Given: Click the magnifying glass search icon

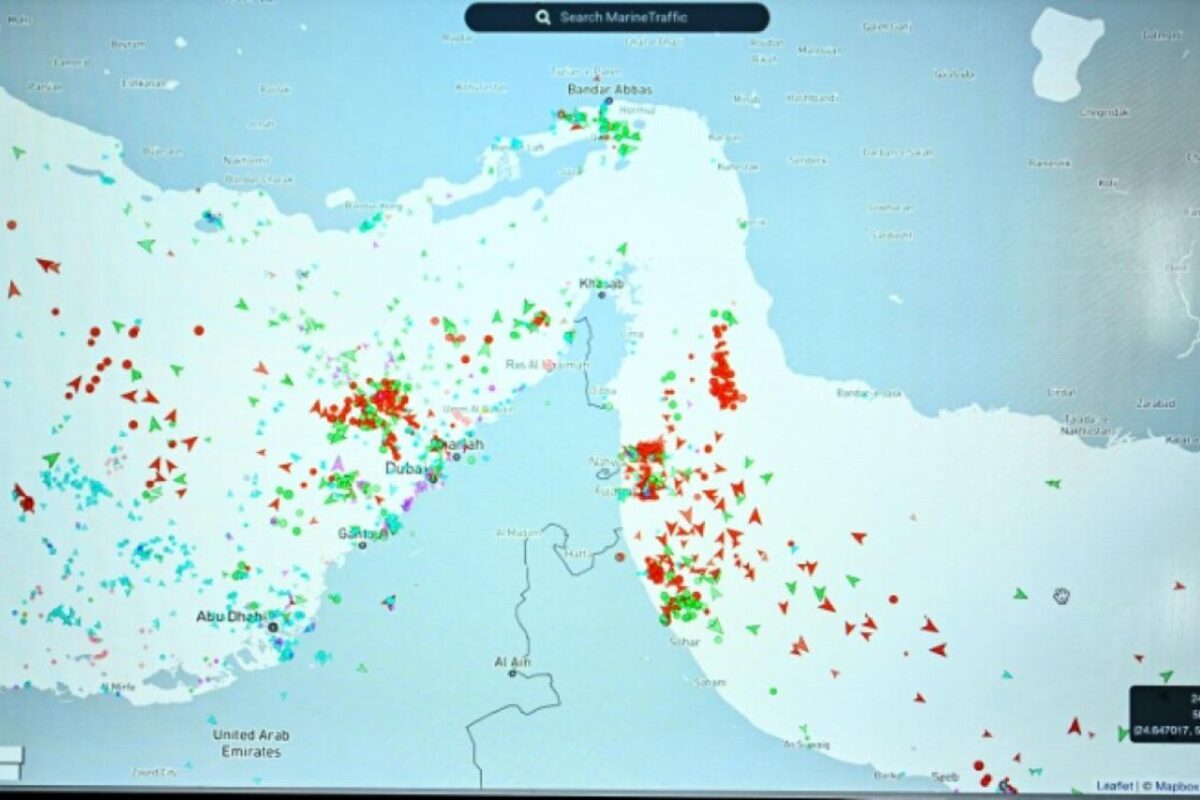Looking at the screenshot, I should [x=543, y=17].
